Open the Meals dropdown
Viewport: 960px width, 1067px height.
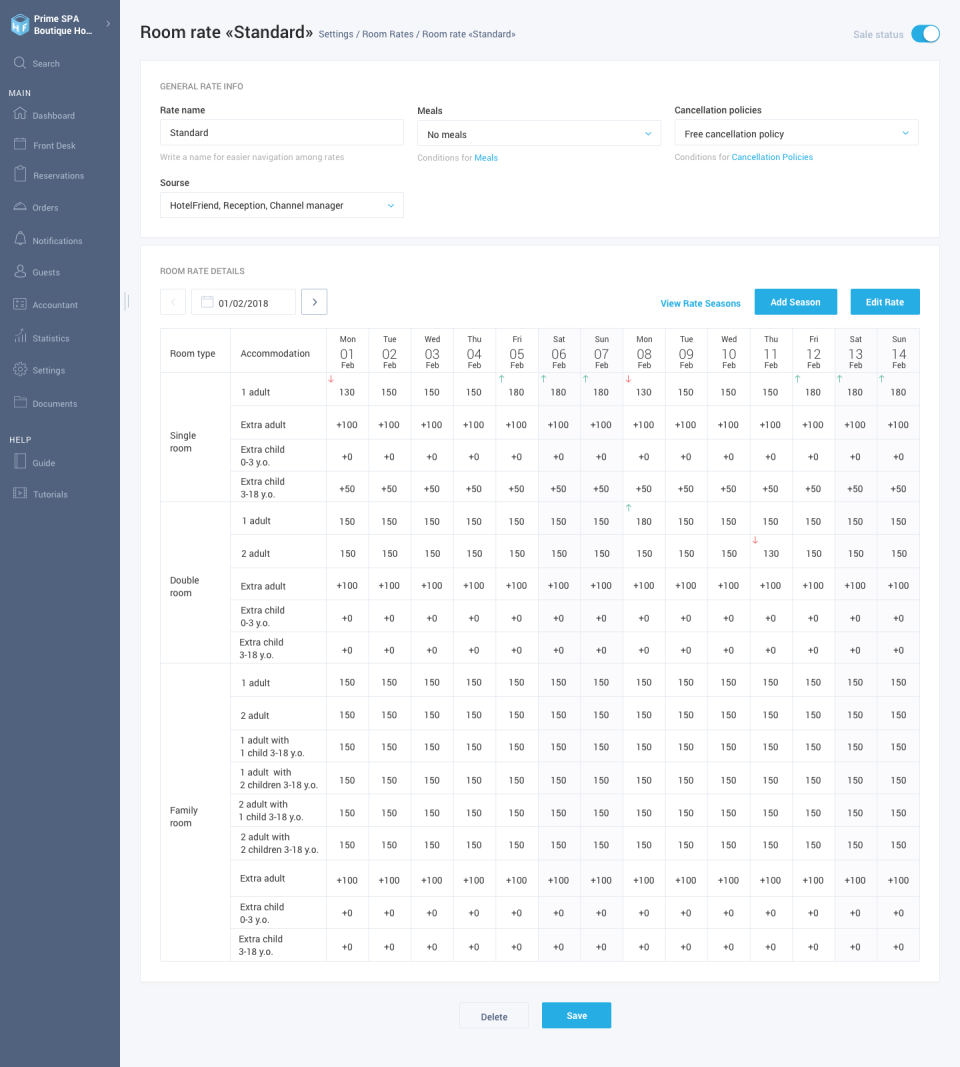tap(539, 134)
